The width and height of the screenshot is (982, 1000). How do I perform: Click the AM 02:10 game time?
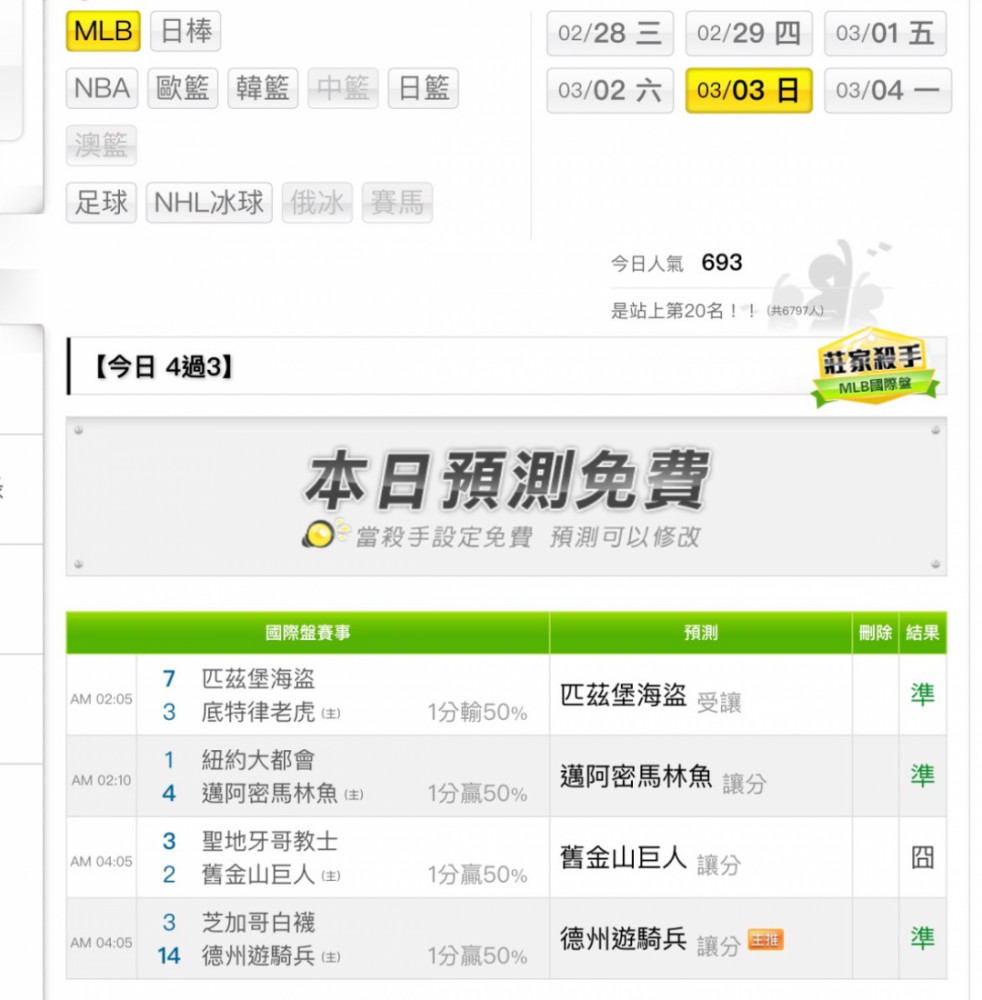point(101,780)
